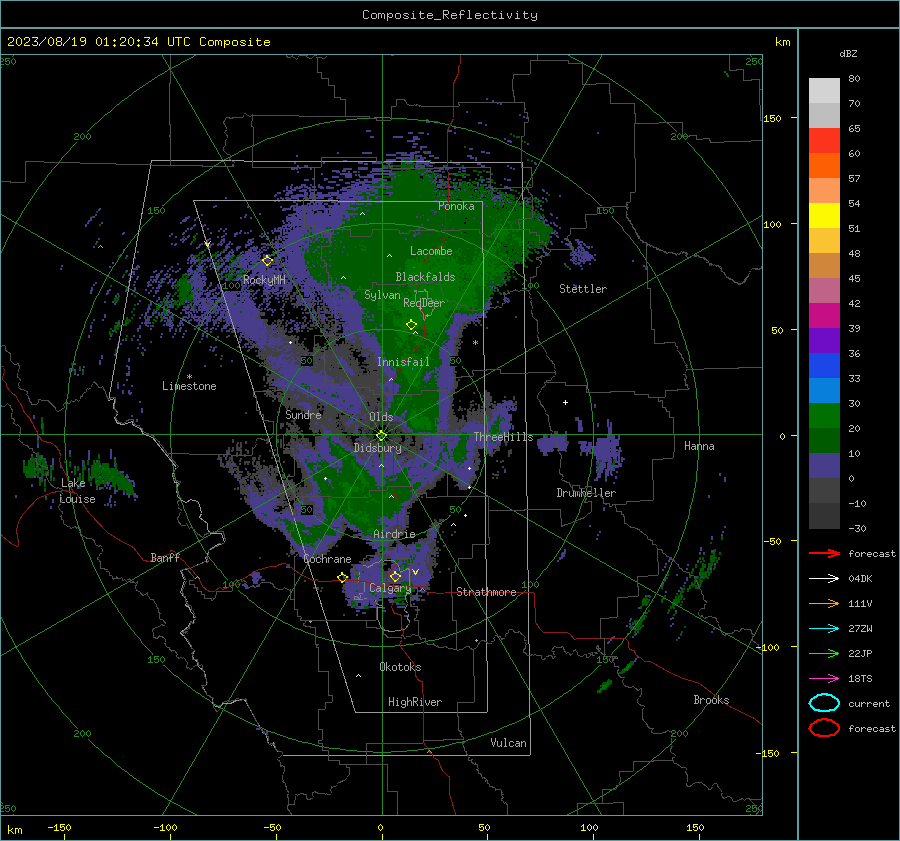This screenshot has height=841, width=900.
Task: Click the magenta 18TS arrow legend icon
Action: pos(824,679)
